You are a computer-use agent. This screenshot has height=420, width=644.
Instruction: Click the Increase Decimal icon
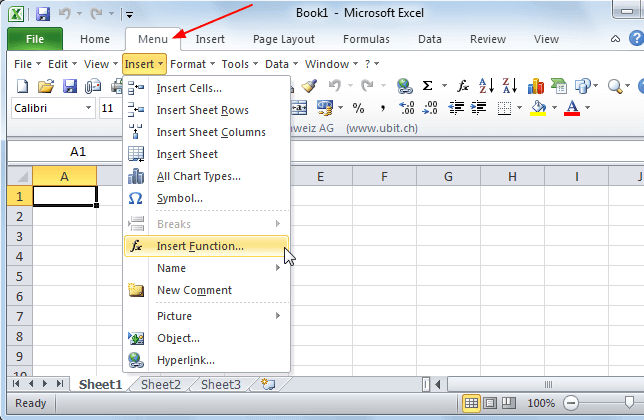pos(407,108)
